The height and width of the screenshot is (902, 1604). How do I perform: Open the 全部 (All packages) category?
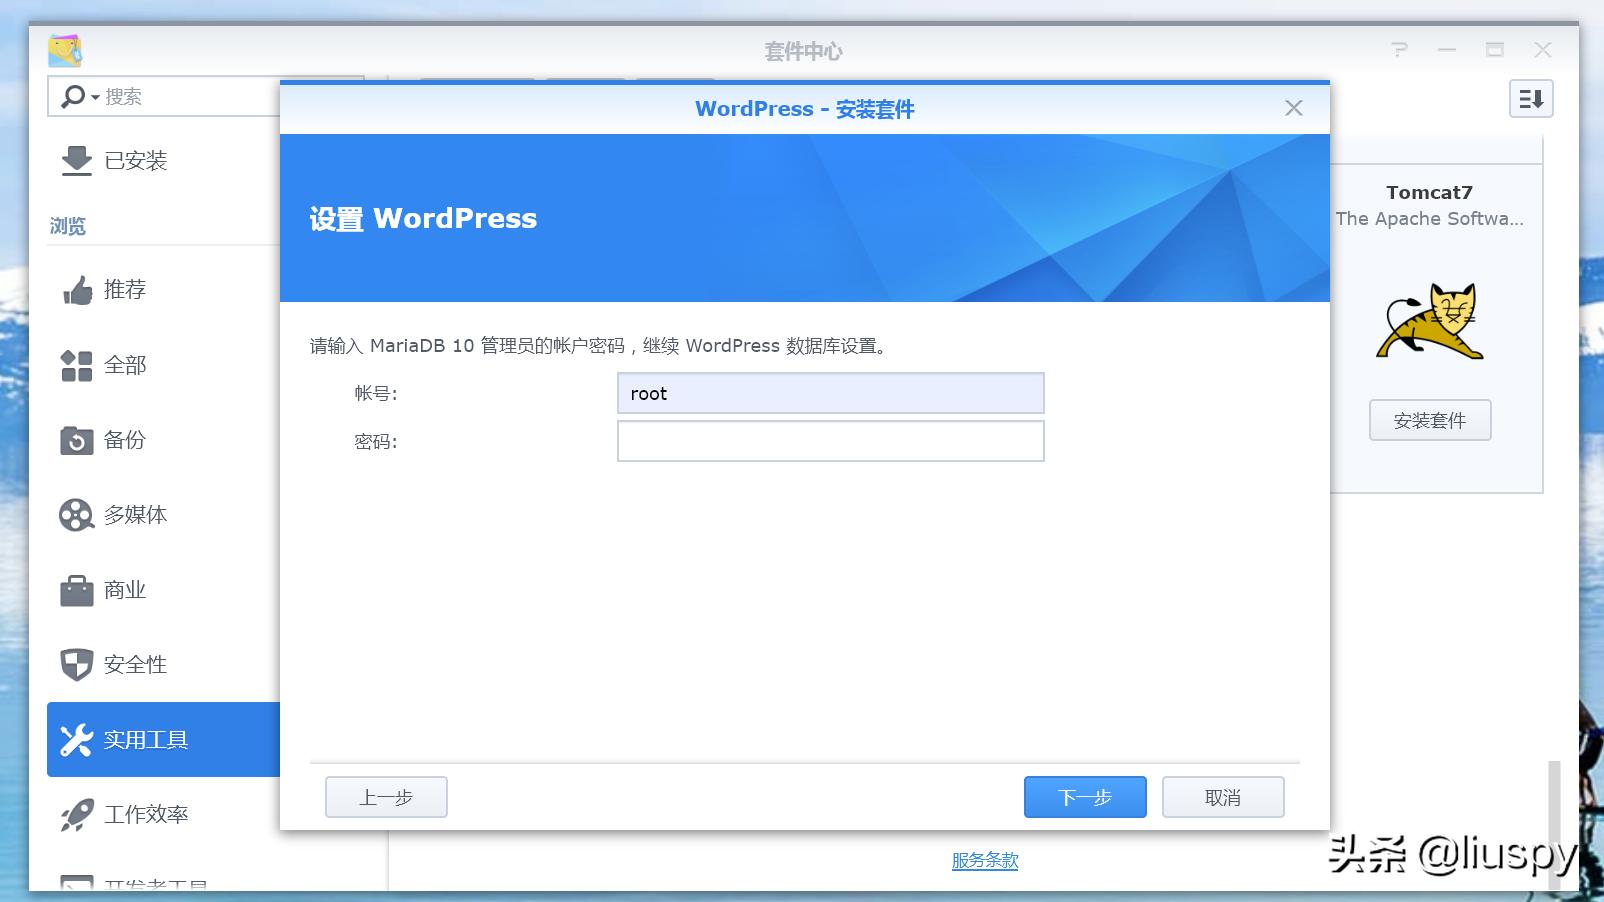tap(77, 365)
